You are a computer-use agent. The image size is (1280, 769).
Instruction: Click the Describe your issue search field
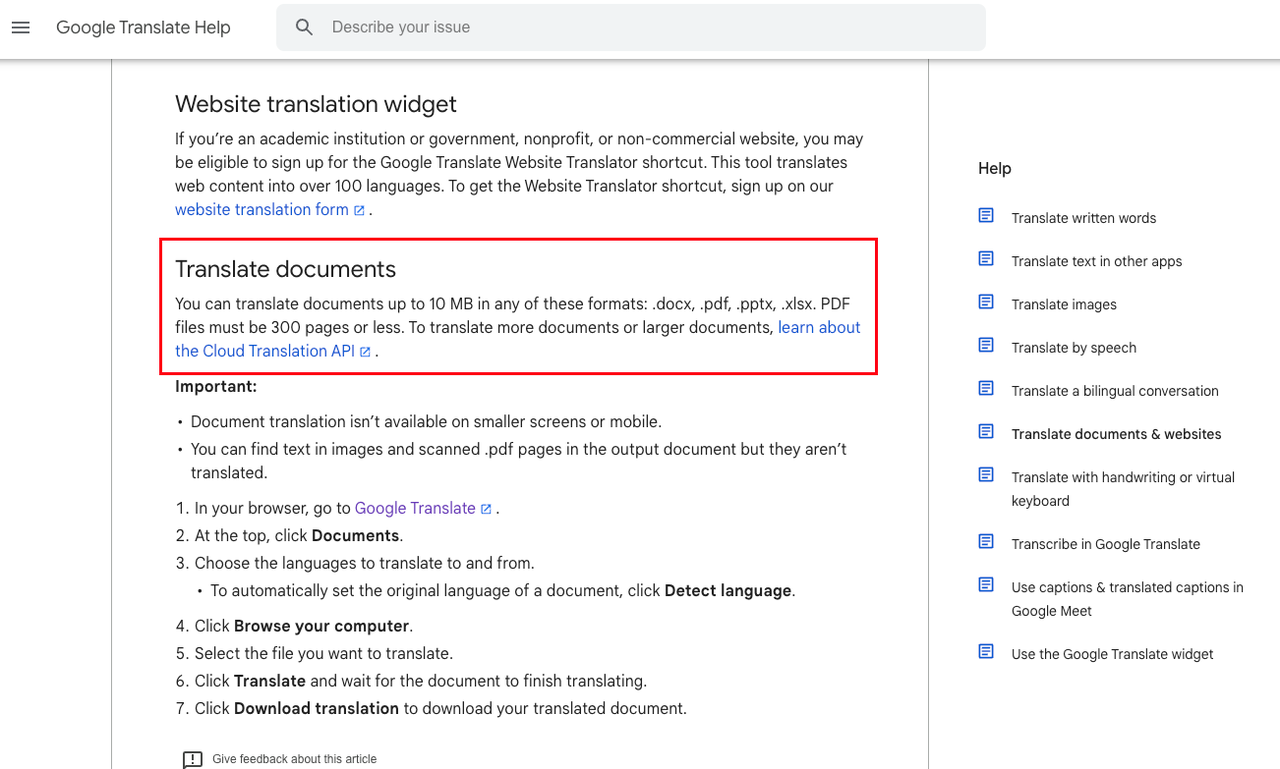coord(600,27)
